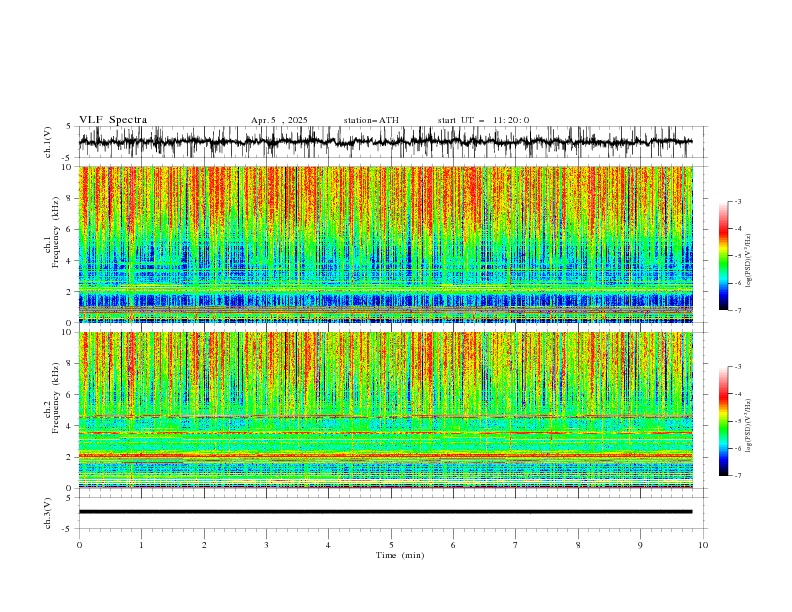Click the ch.2 spectrogram color bar
The width and height of the screenshot is (792, 612).
pos(723,421)
